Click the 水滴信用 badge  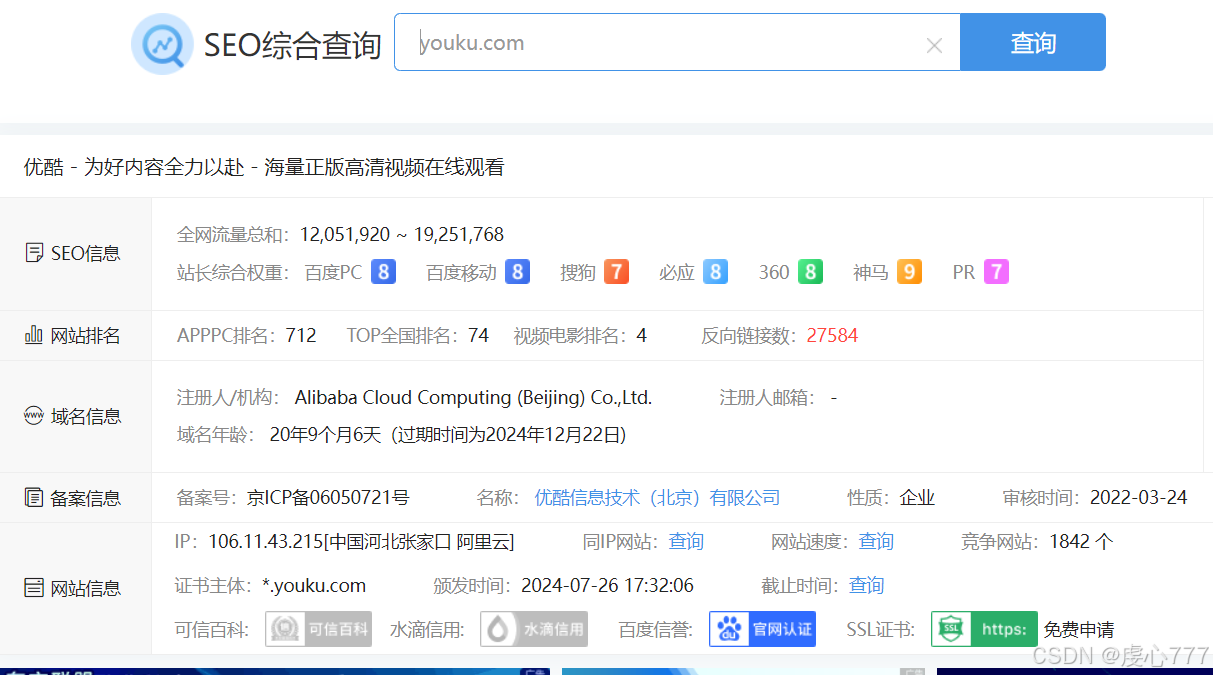pos(534,629)
